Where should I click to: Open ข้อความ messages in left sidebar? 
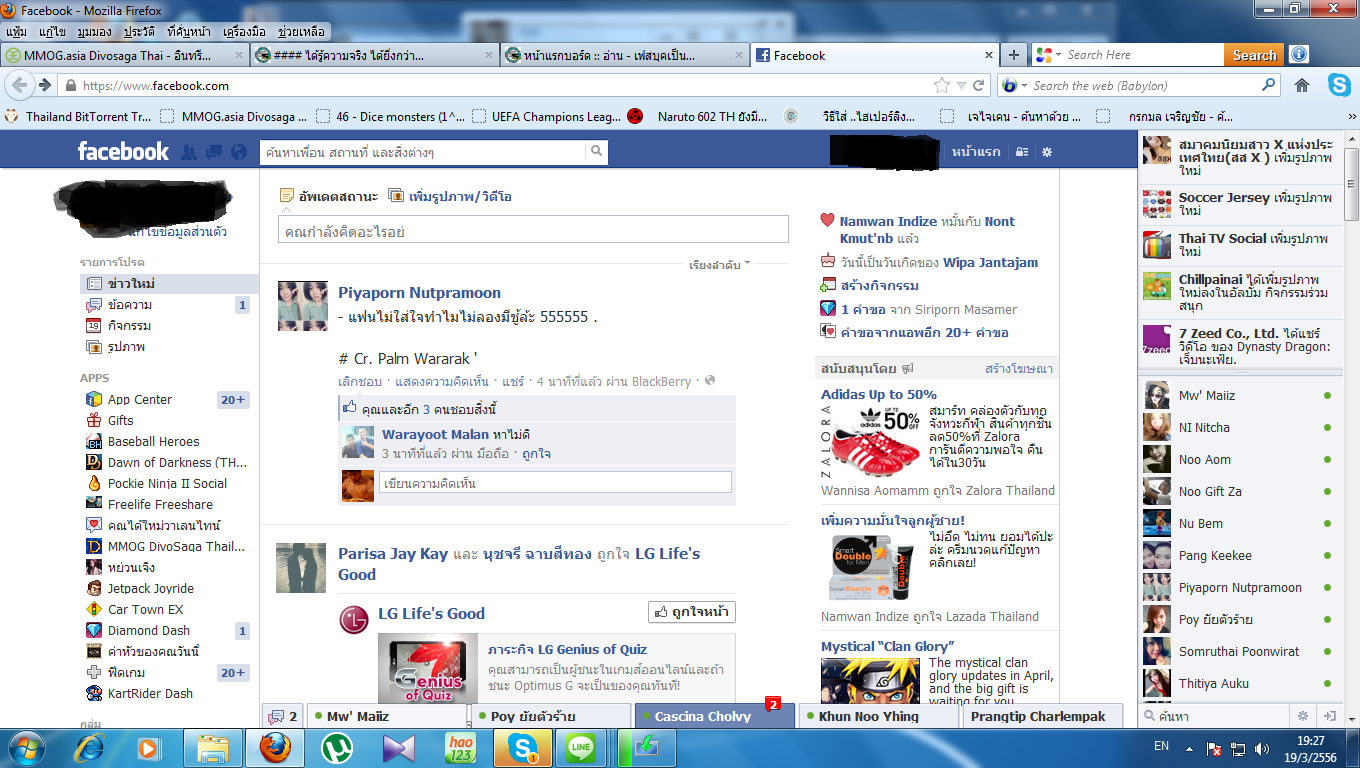coord(130,304)
